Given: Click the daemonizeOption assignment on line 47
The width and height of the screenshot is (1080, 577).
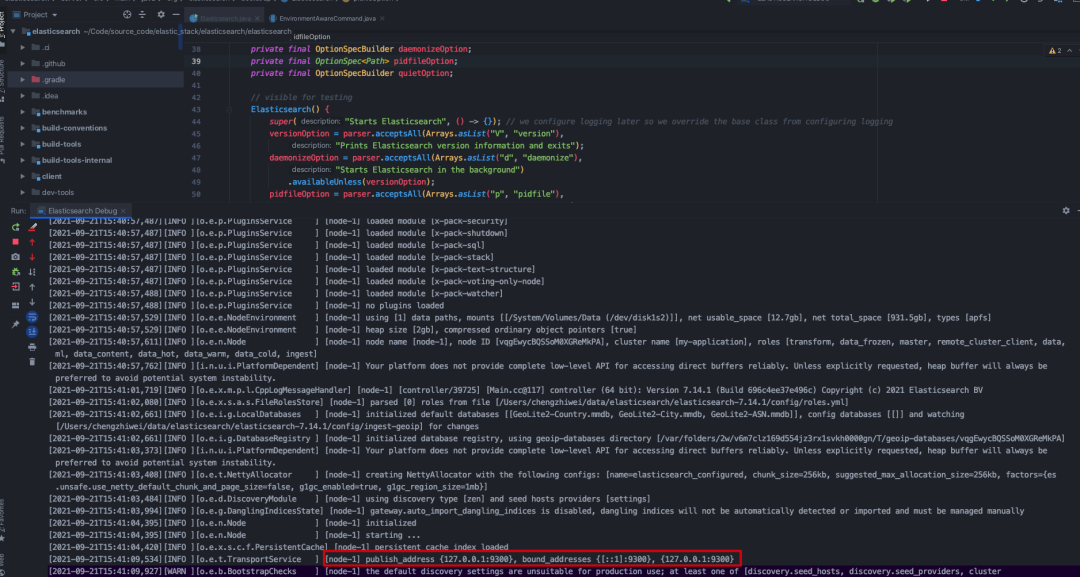Looking at the screenshot, I should click(426, 158).
